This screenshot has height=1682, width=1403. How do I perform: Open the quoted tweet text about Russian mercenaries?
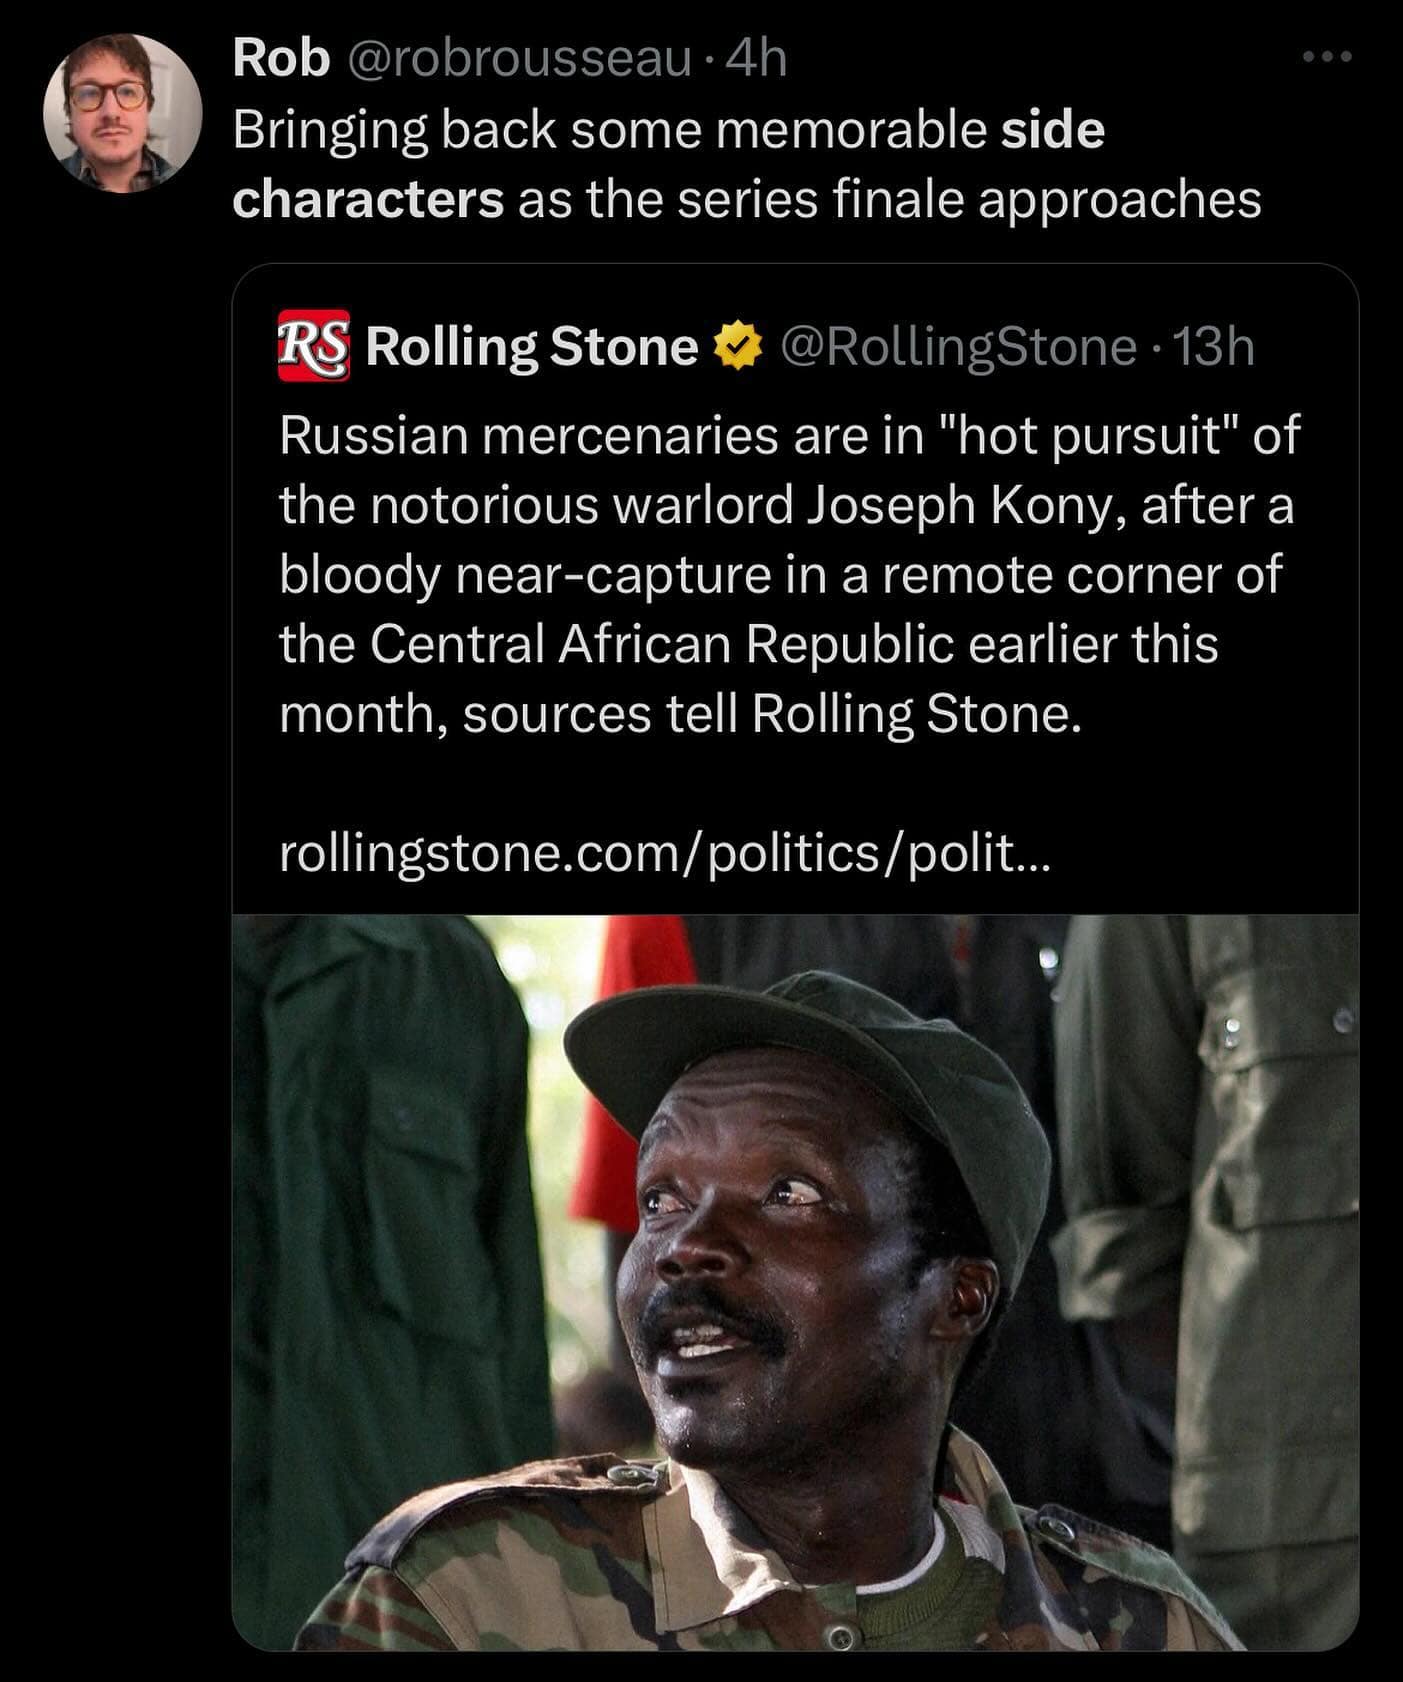pyautogui.click(x=789, y=575)
